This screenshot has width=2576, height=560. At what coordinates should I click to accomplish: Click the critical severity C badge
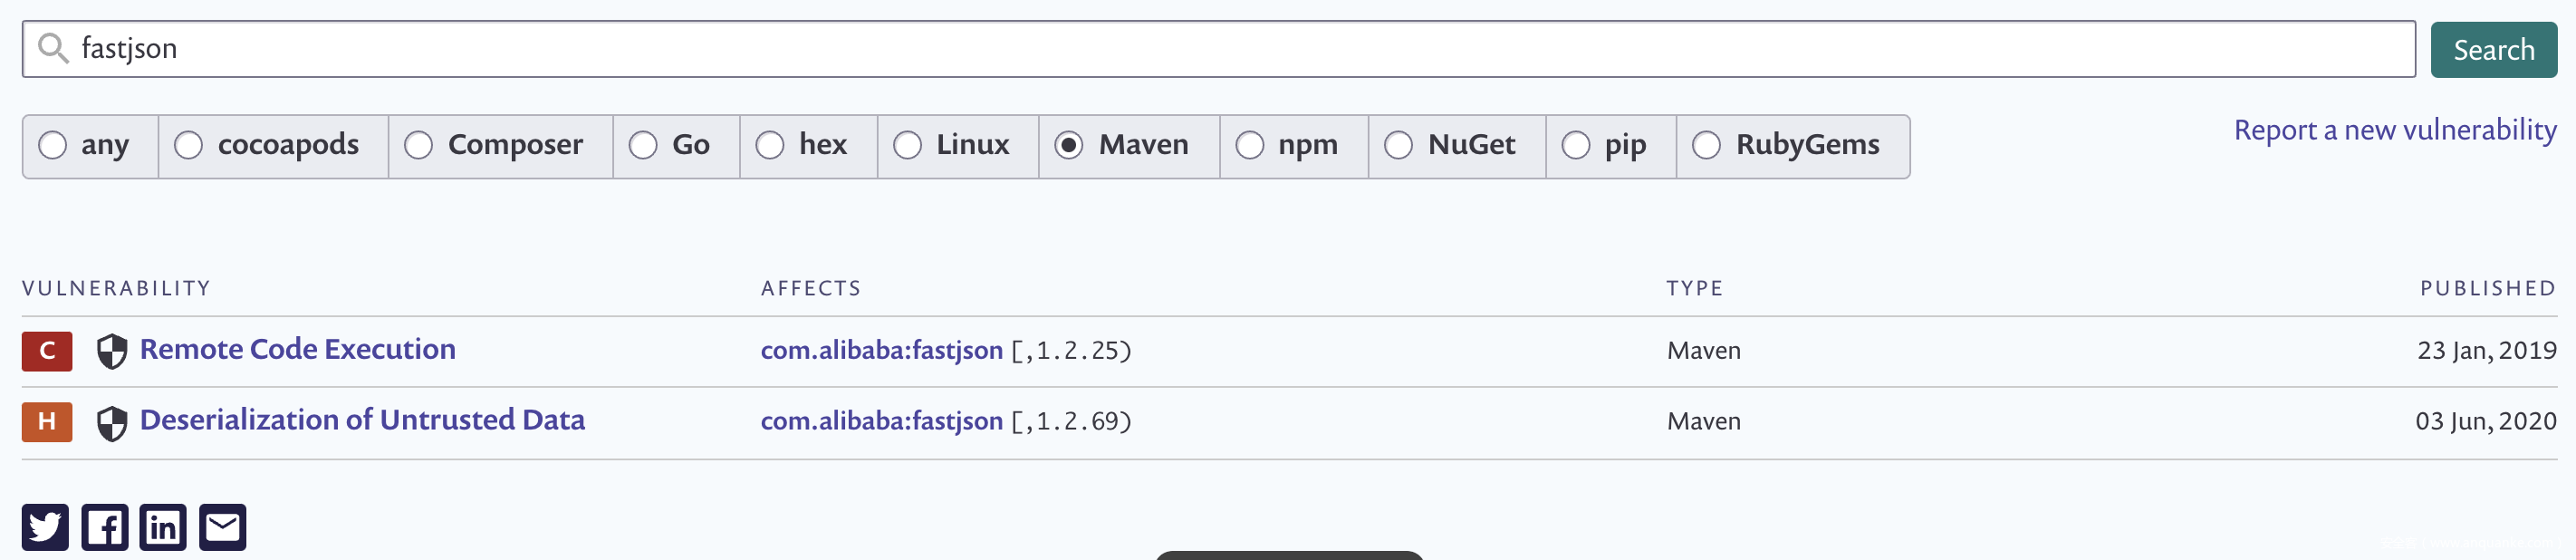[x=47, y=351]
